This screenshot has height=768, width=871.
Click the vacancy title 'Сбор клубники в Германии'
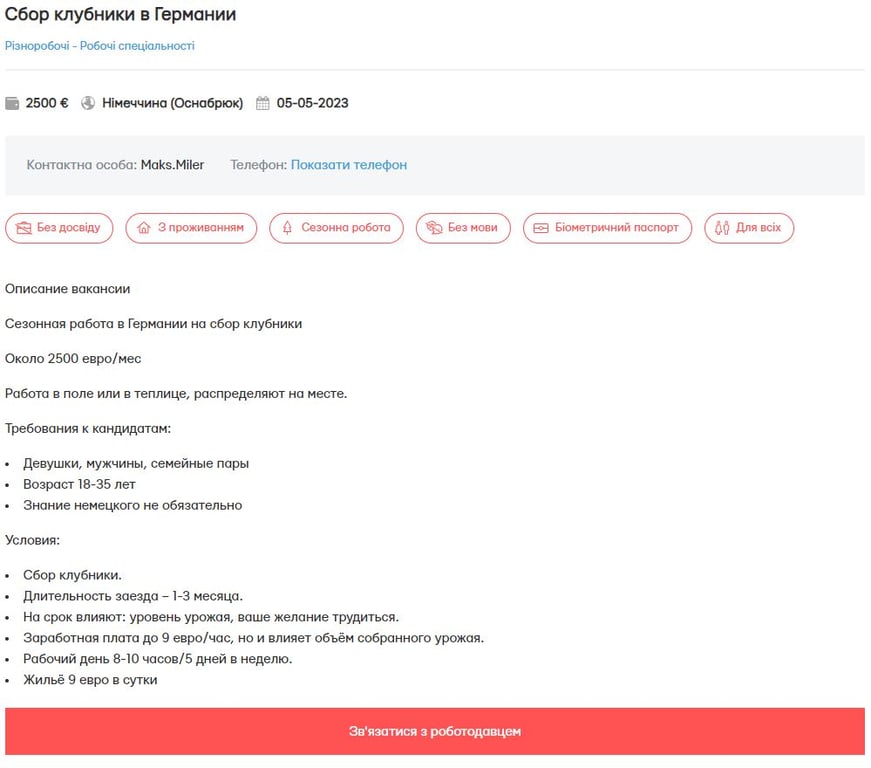point(122,14)
